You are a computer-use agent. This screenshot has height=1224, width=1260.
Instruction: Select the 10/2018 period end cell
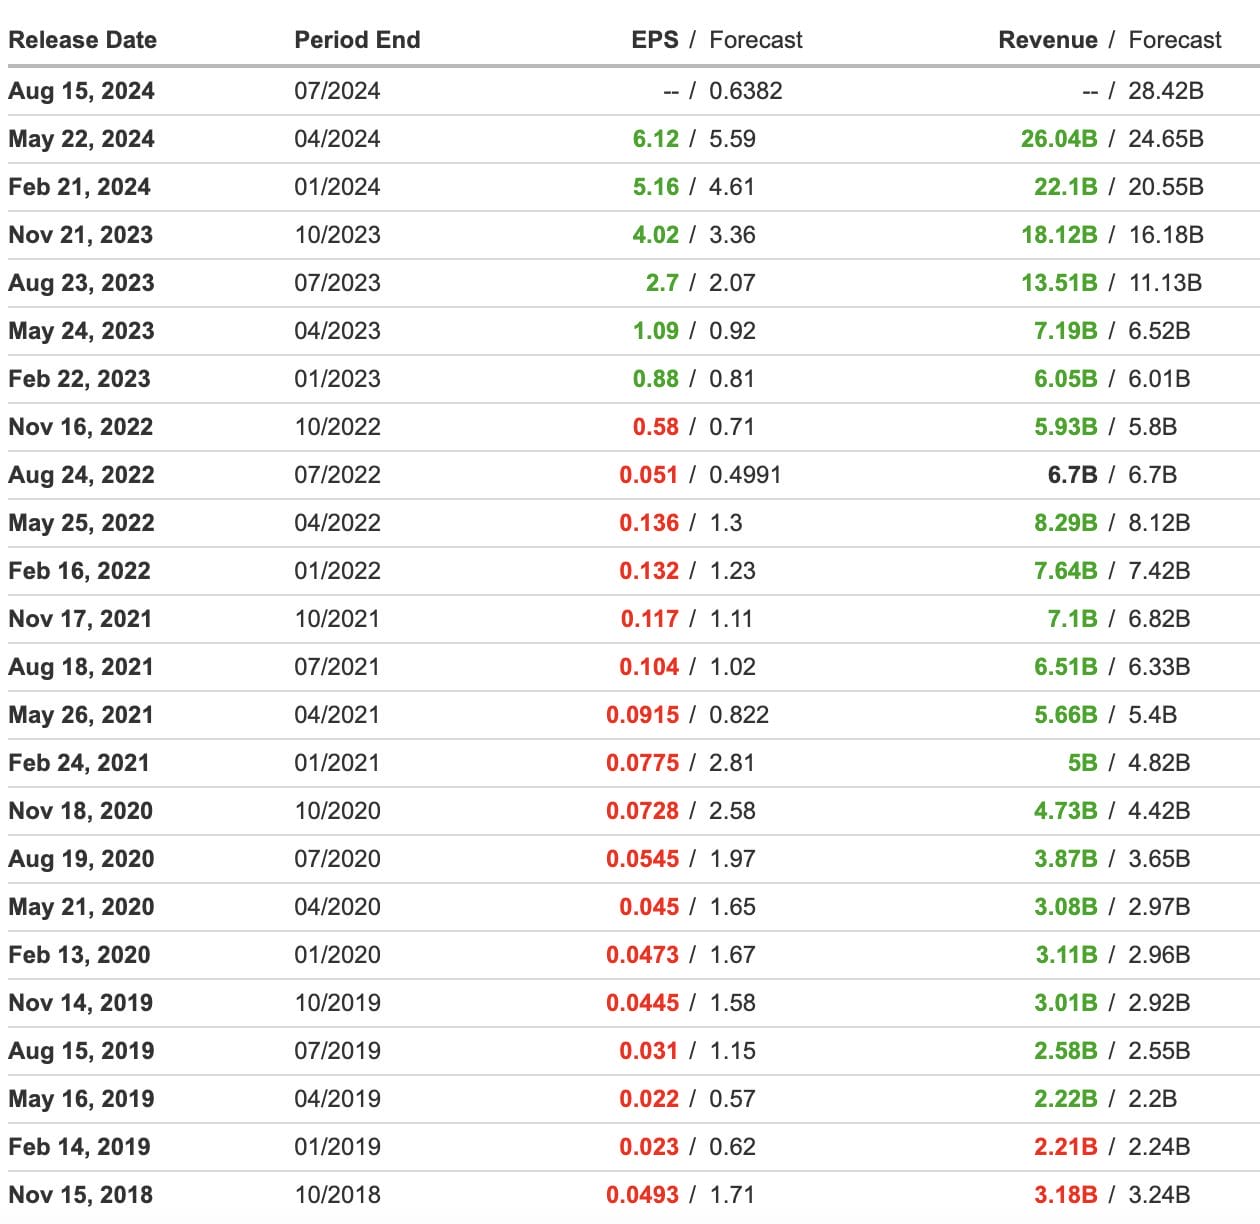(337, 1195)
